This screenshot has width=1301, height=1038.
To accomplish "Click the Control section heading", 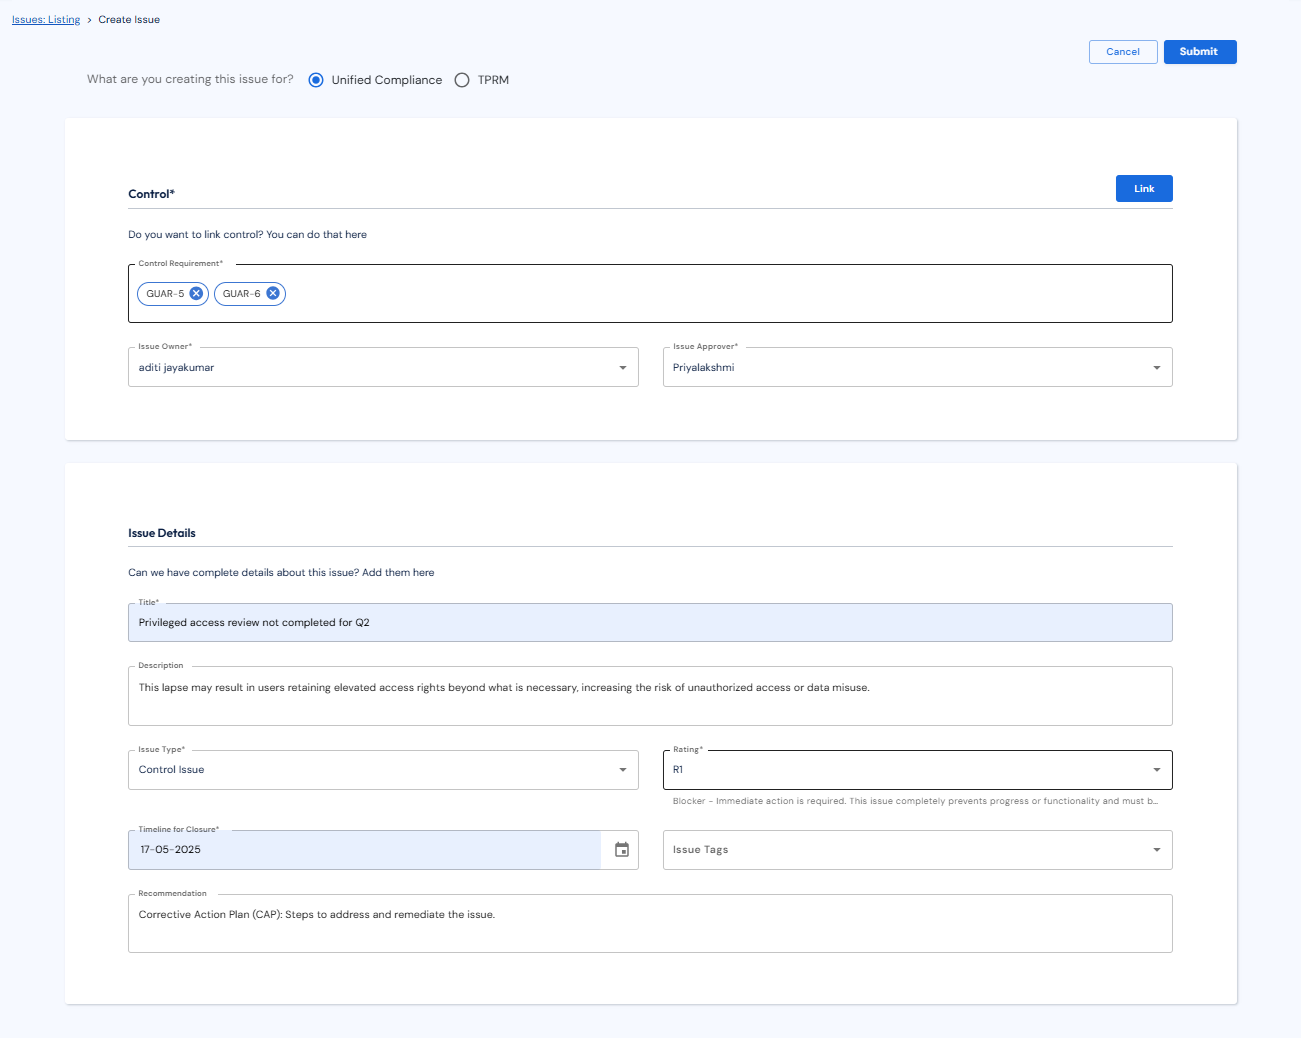I will tap(151, 194).
